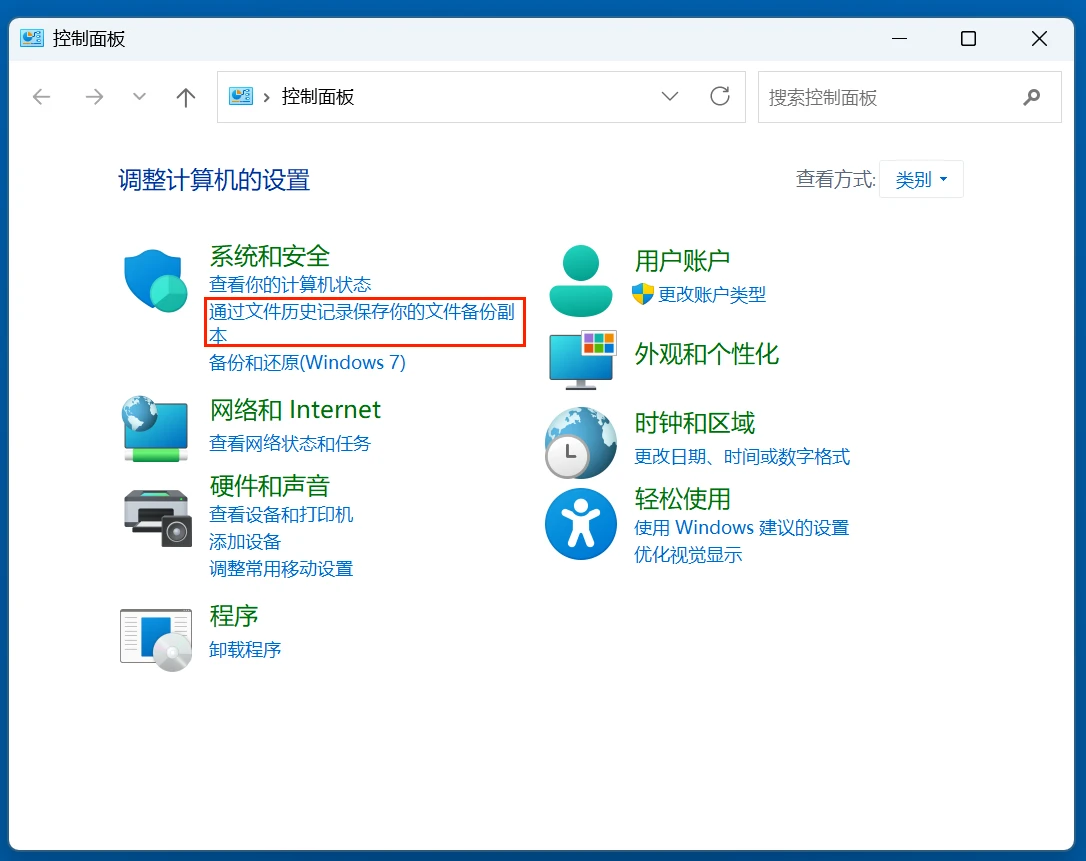Open 查看你的计算机状态 link

coord(290,285)
